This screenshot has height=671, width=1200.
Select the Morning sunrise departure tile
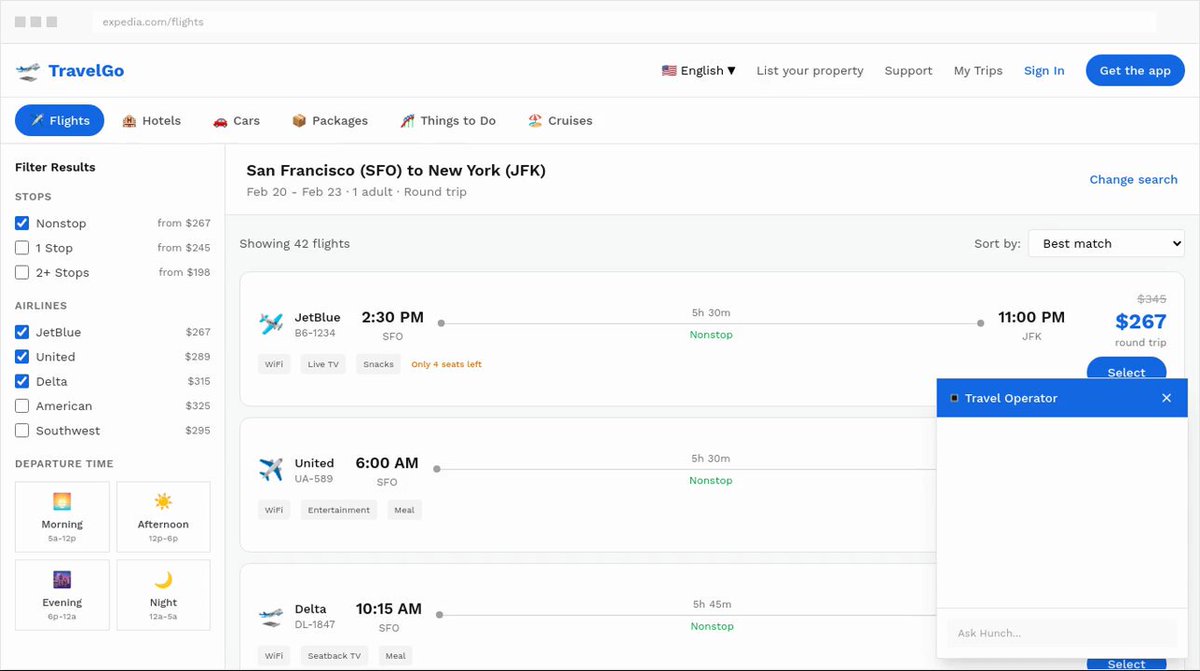point(62,517)
